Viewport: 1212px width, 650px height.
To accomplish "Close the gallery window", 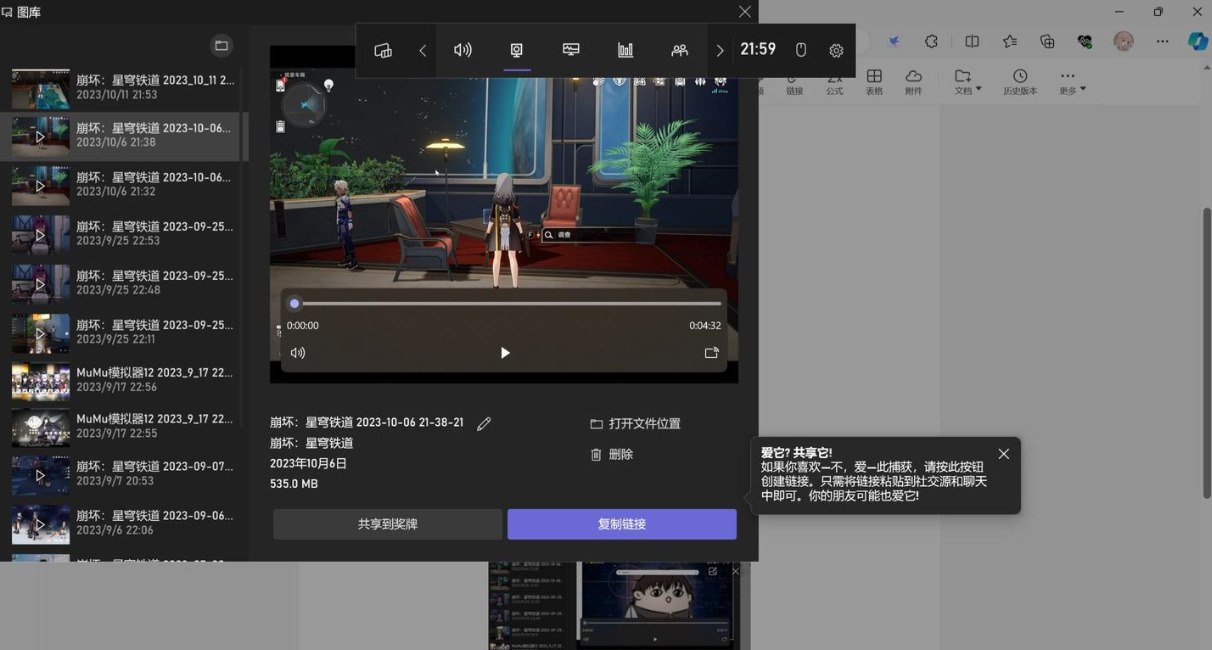I will pos(744,12).
